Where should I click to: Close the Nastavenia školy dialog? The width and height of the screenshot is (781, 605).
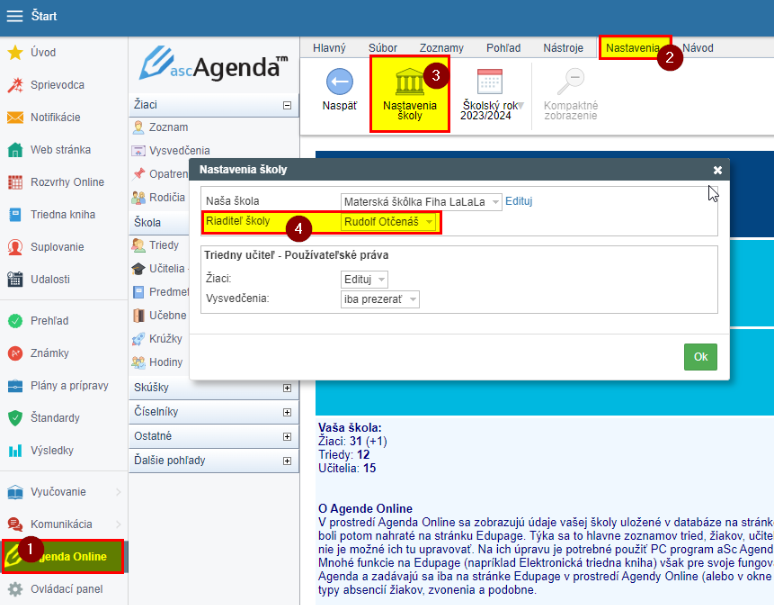pos(717,170)
